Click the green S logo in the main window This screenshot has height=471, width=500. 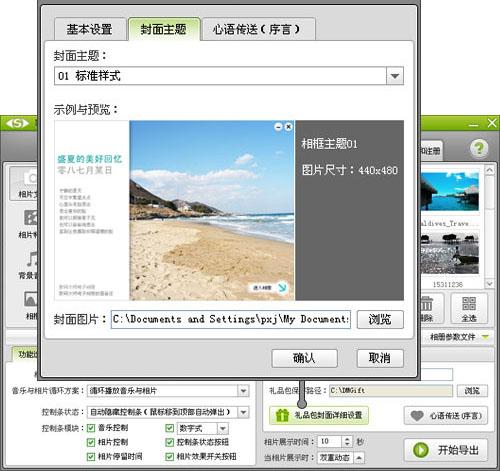click(x=17, y=123)
